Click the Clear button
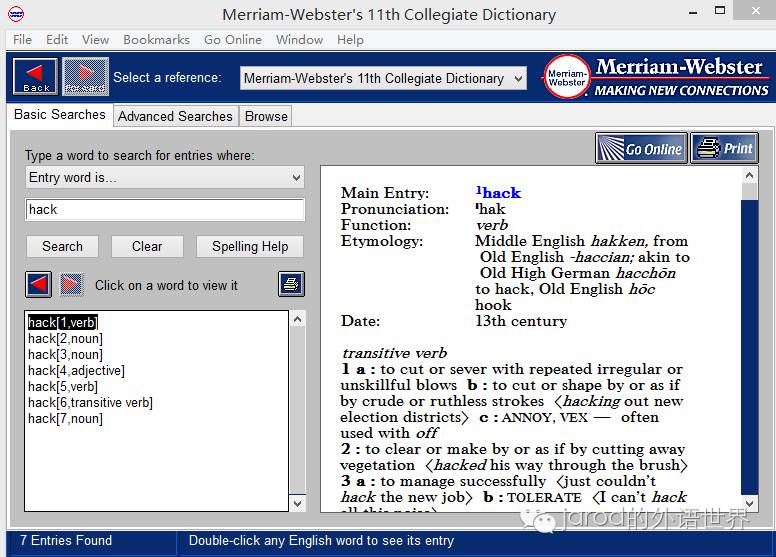 147,247
